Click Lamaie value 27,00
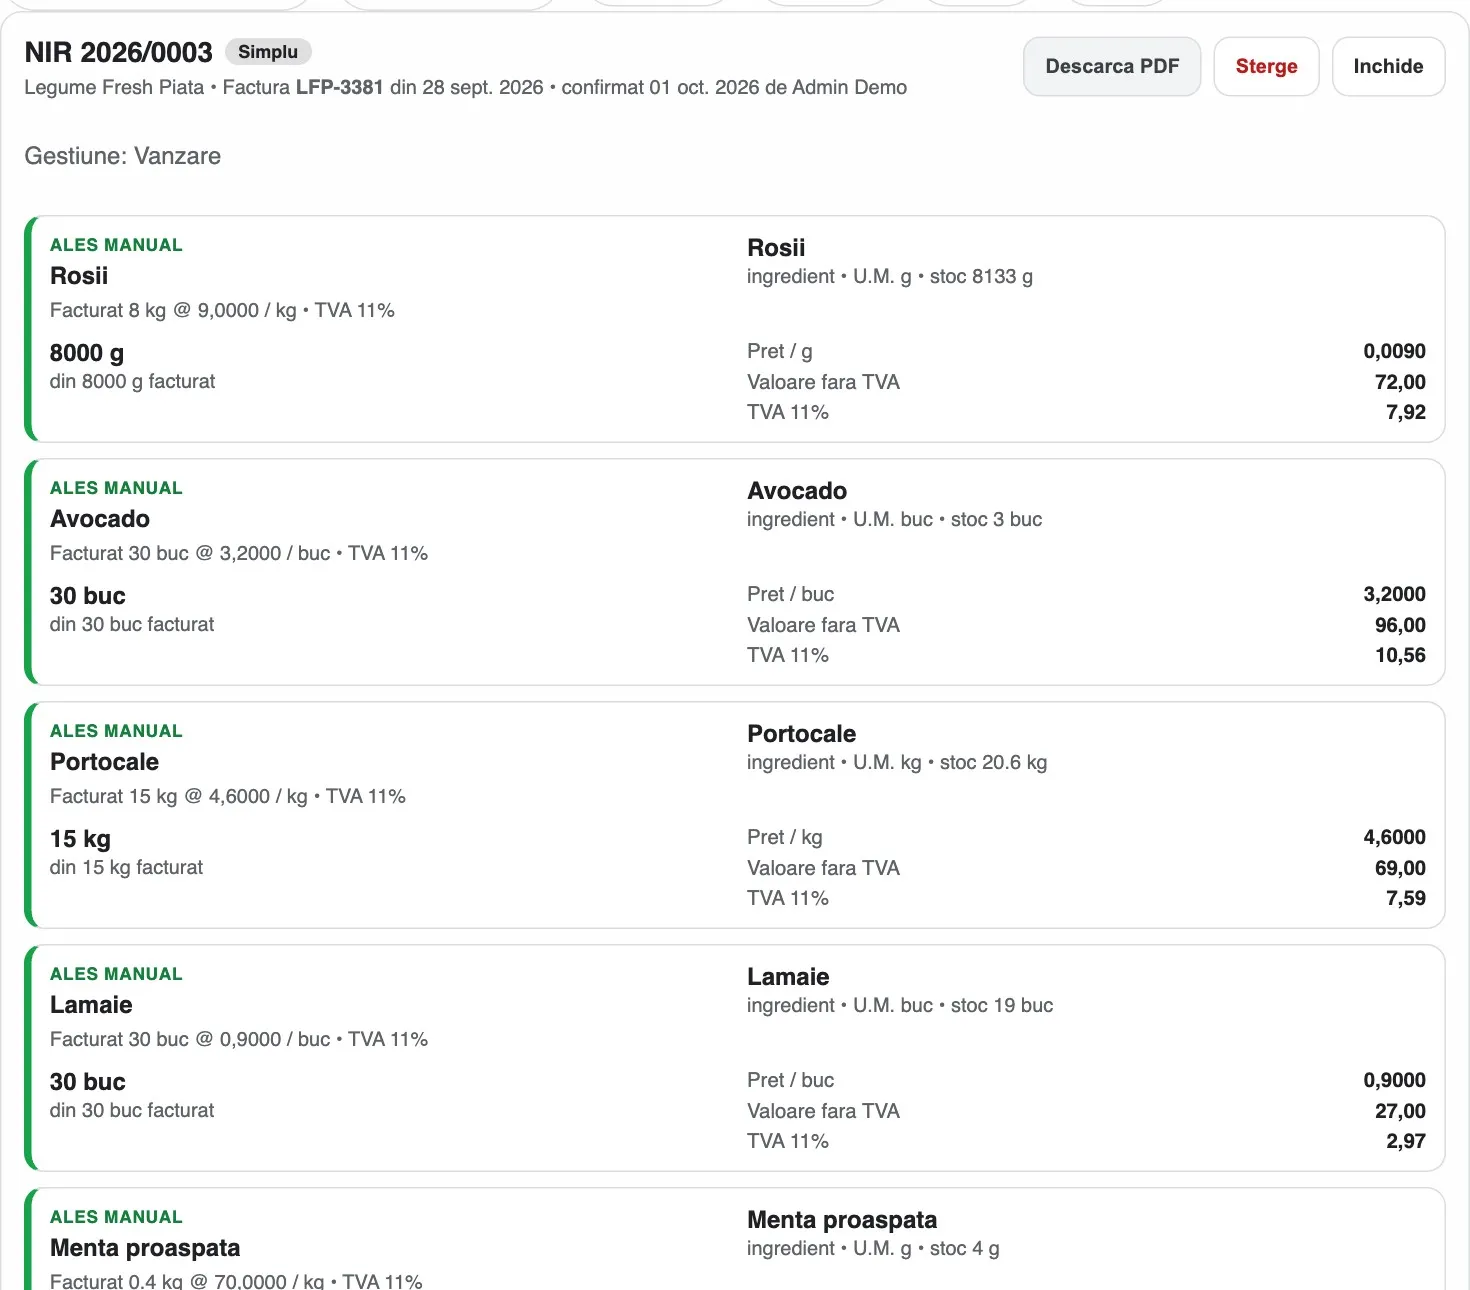1470x1290 pixels. tap(1400, 1111)
